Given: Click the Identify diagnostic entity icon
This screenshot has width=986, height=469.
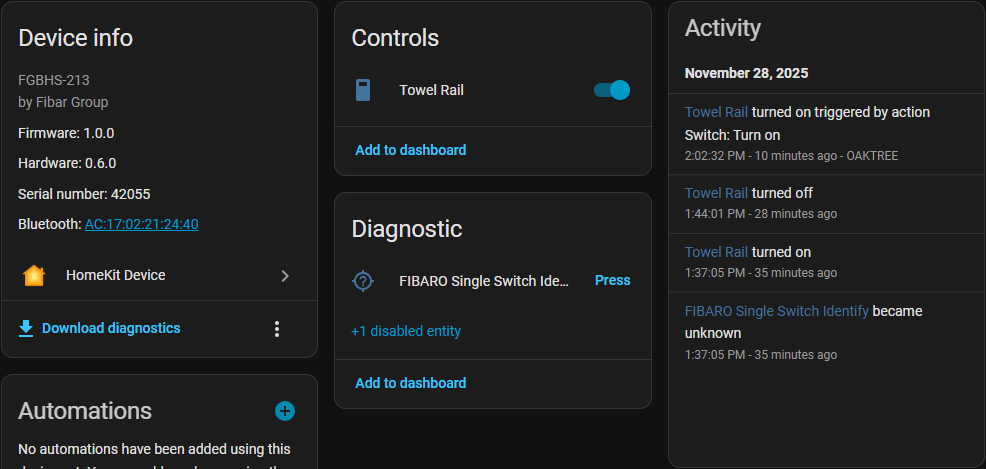Looking at the screenshot, I should [363, 281].
